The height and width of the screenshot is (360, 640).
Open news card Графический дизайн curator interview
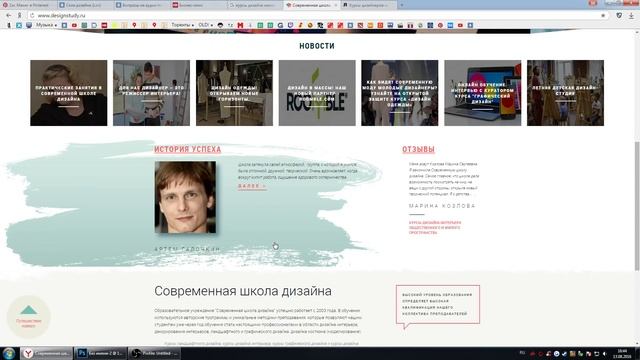point(482,93)
